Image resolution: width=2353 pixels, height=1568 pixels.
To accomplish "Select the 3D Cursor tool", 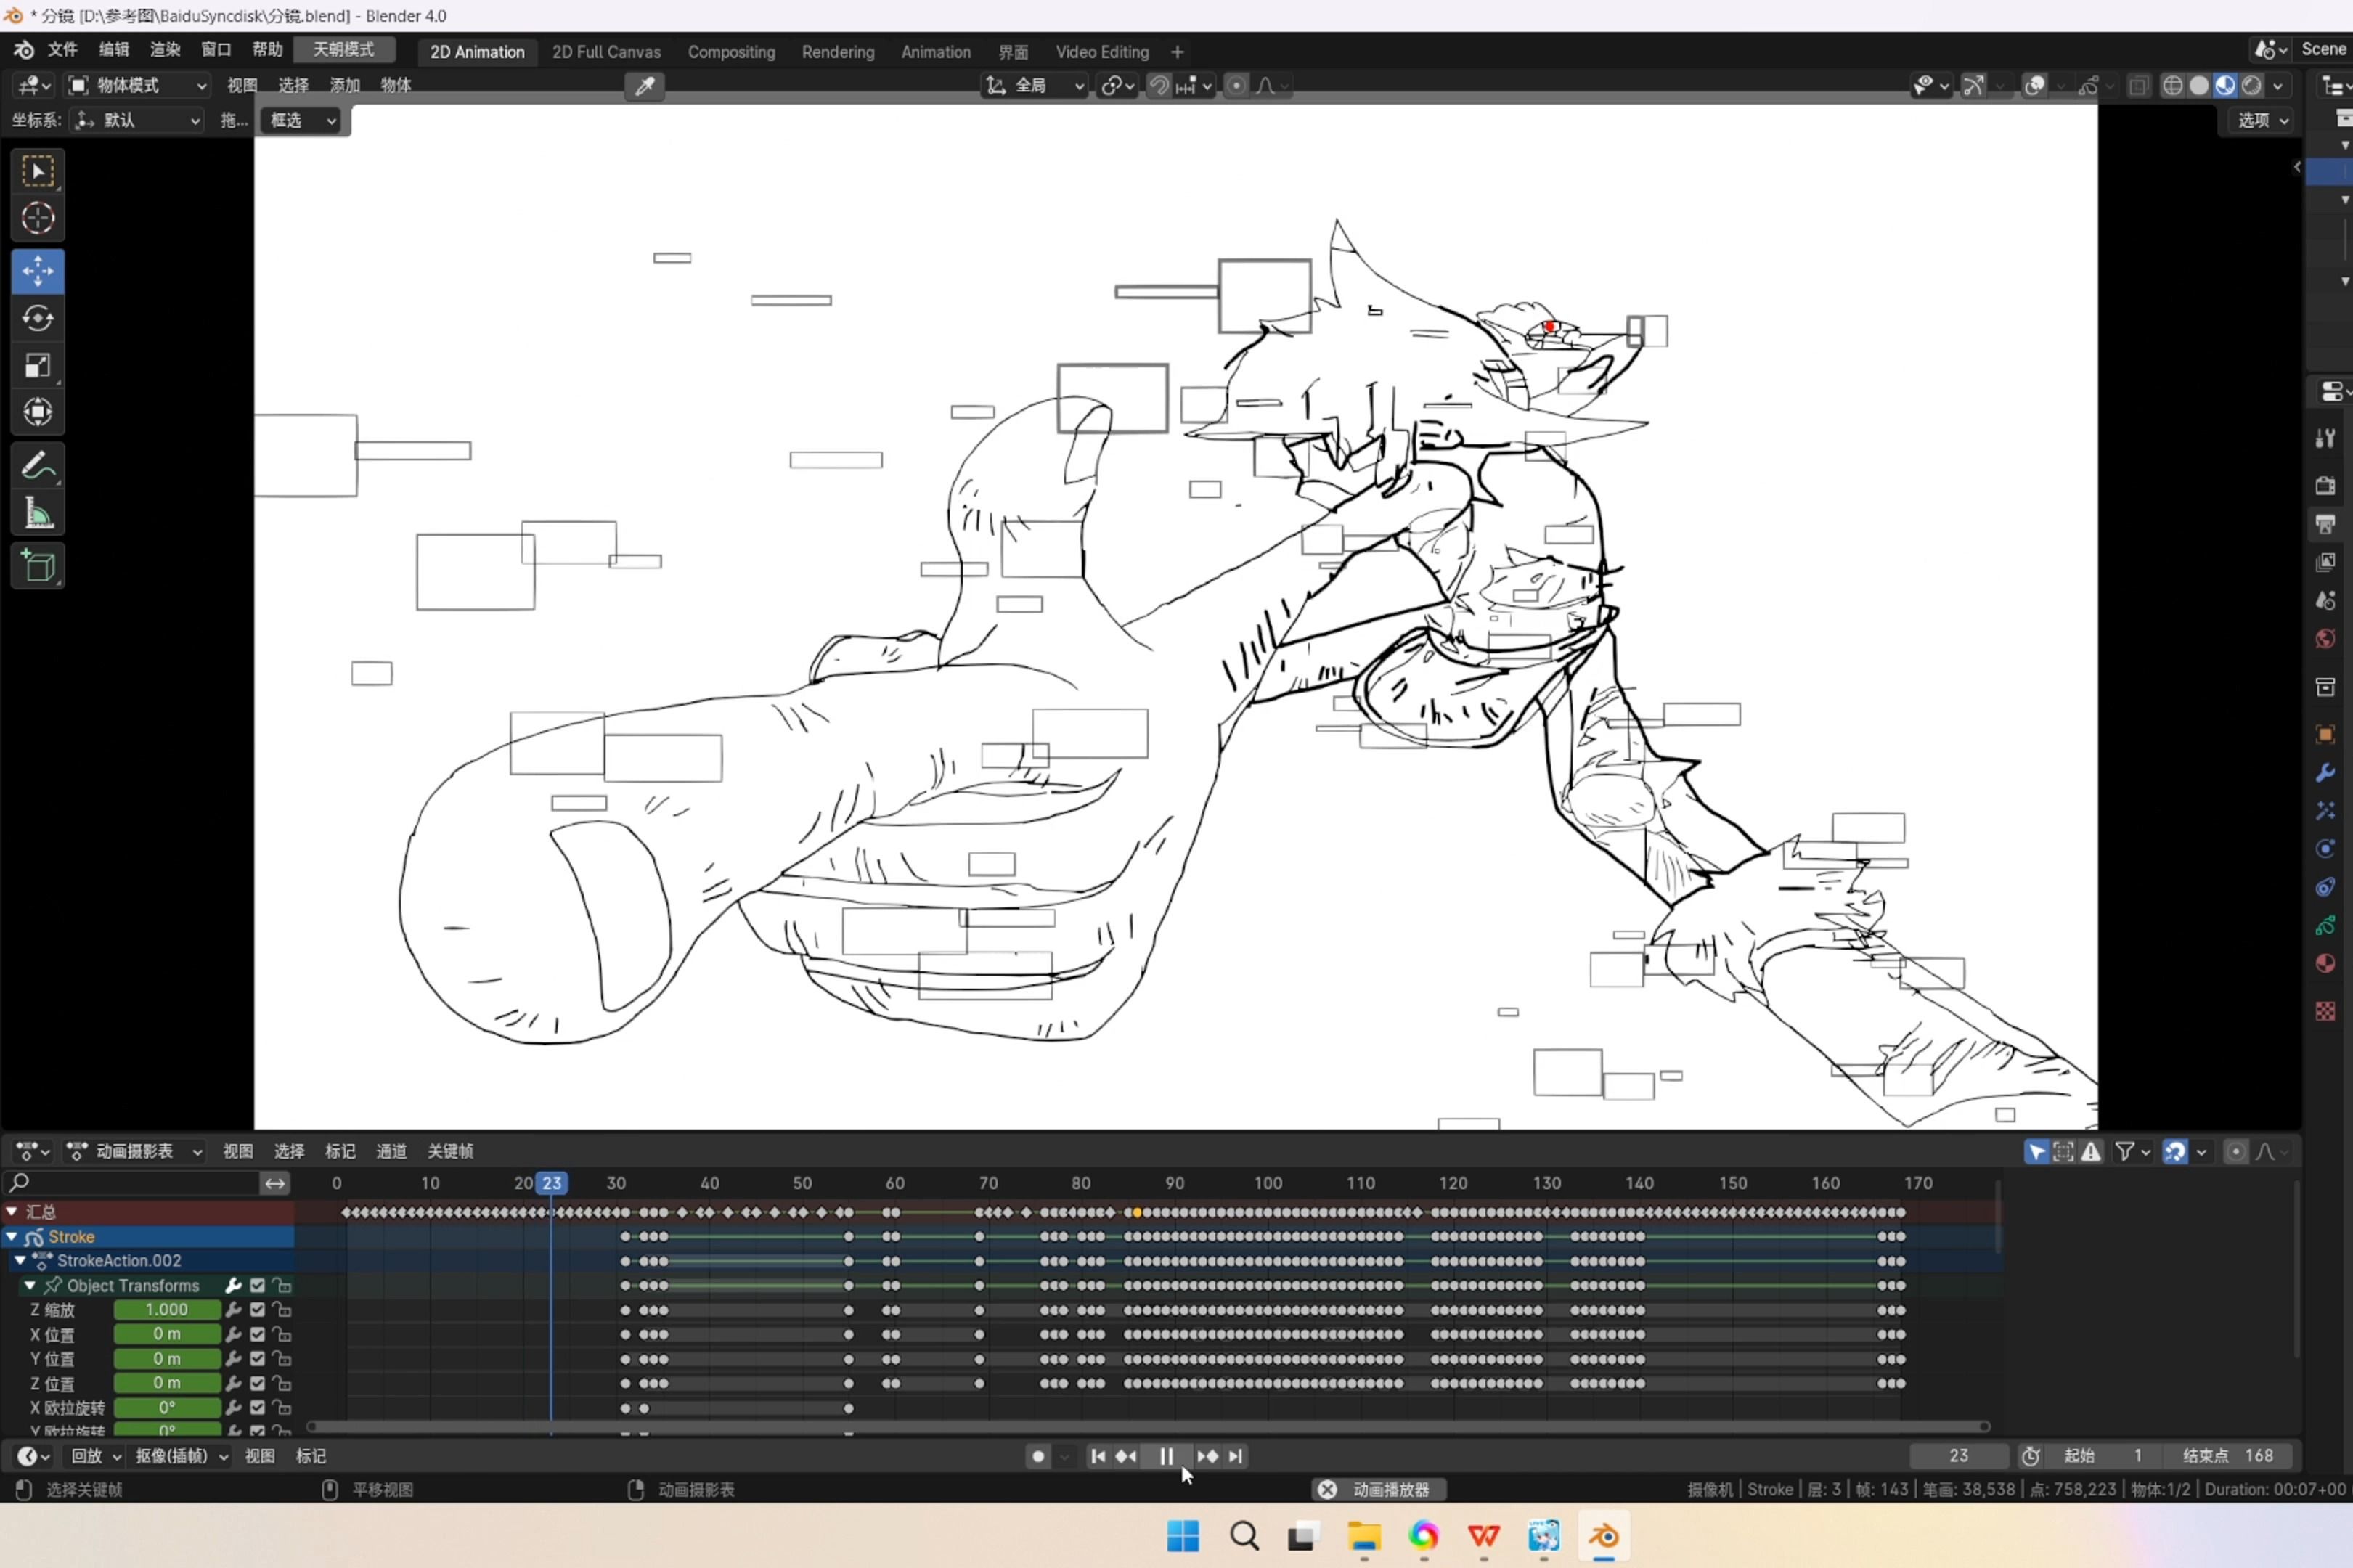I will point(38,218).
